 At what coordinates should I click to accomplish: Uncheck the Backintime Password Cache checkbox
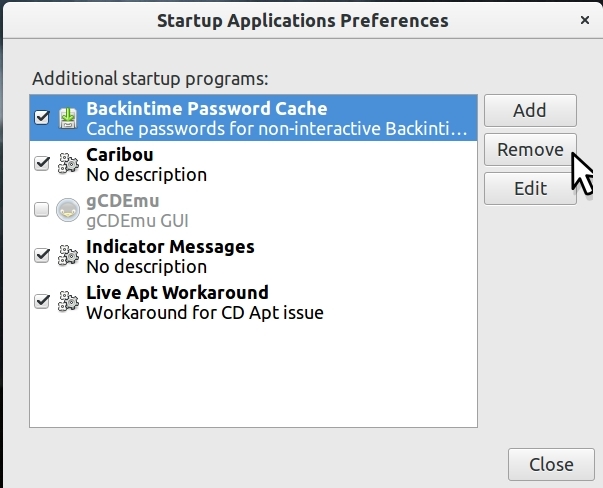point(42,118)
